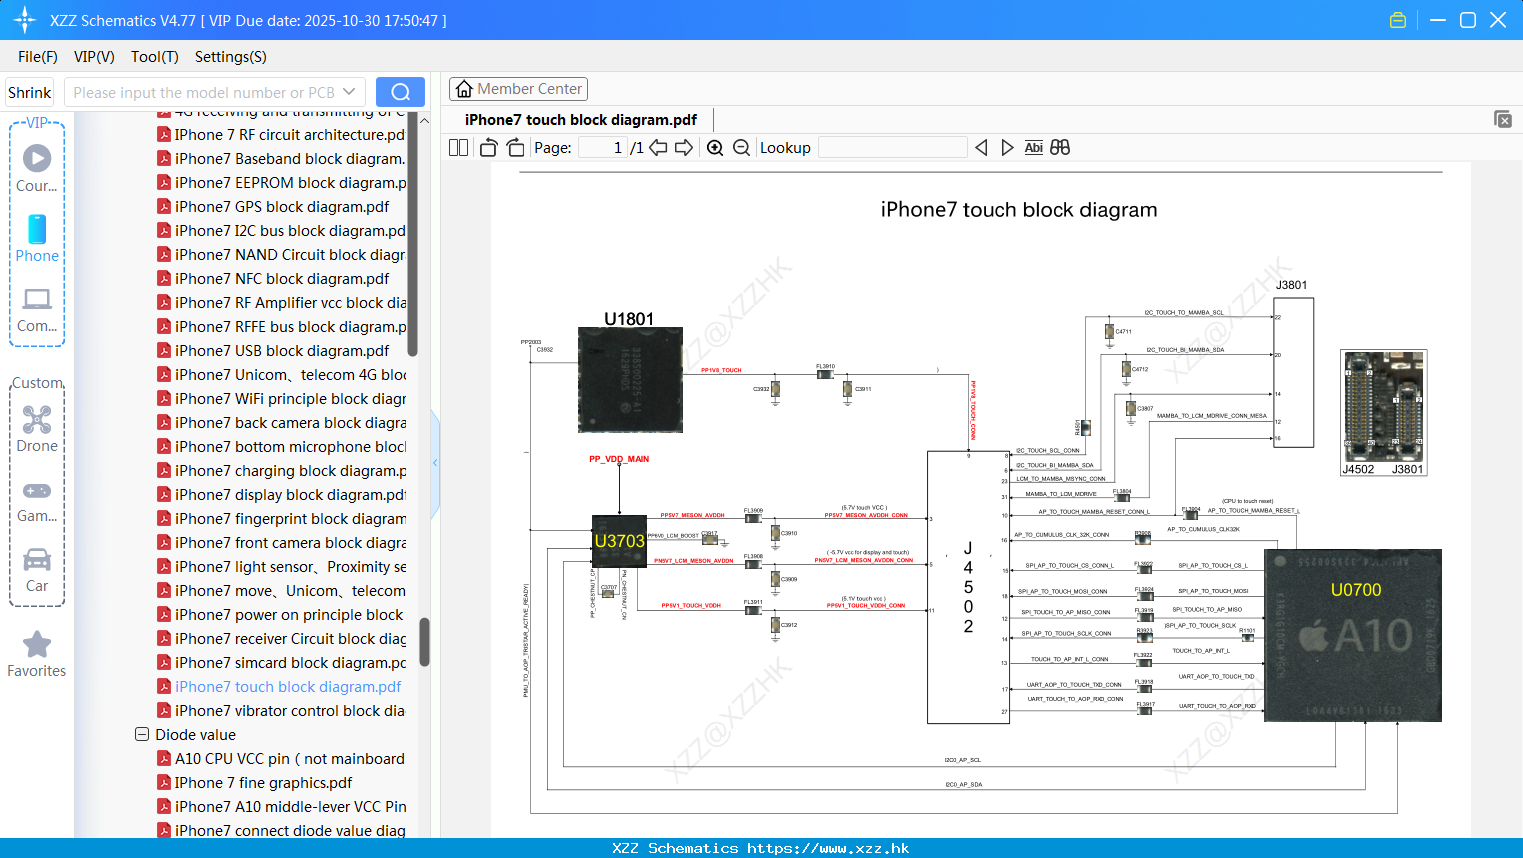The width and height of the screenshot is (1523, 858).
Task: Click the J4502 J3801 connector photo
Action: pos(1384,413)
